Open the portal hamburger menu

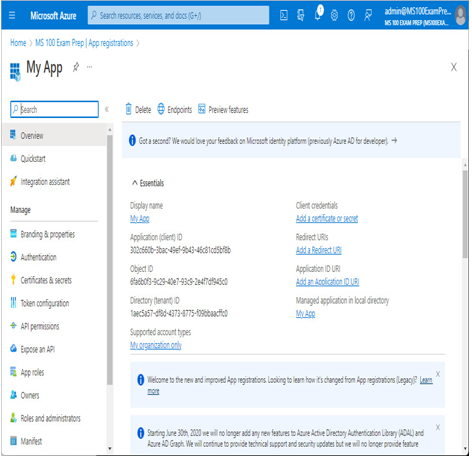tap(12, 15)
